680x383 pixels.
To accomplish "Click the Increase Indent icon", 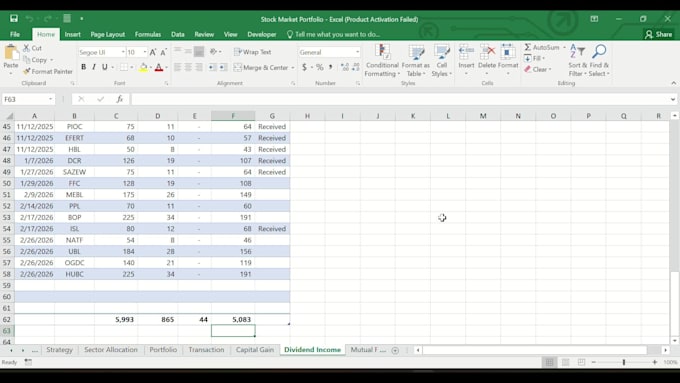I will (x=222, y=67).
